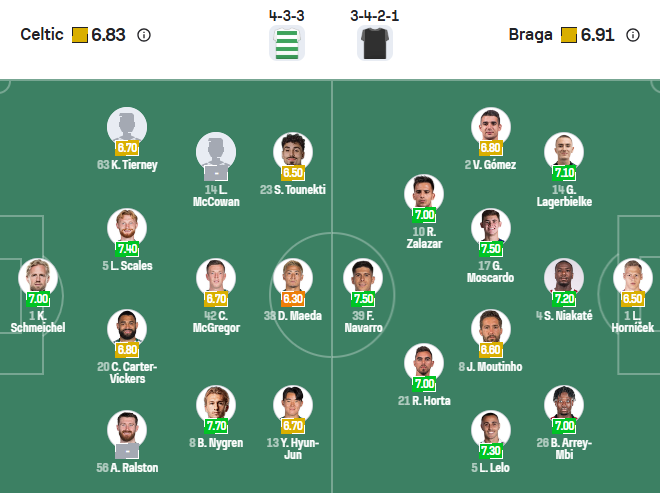Click the Celtic team name
The height and width of the screenshot is (493, 660).
click(42, 35)
